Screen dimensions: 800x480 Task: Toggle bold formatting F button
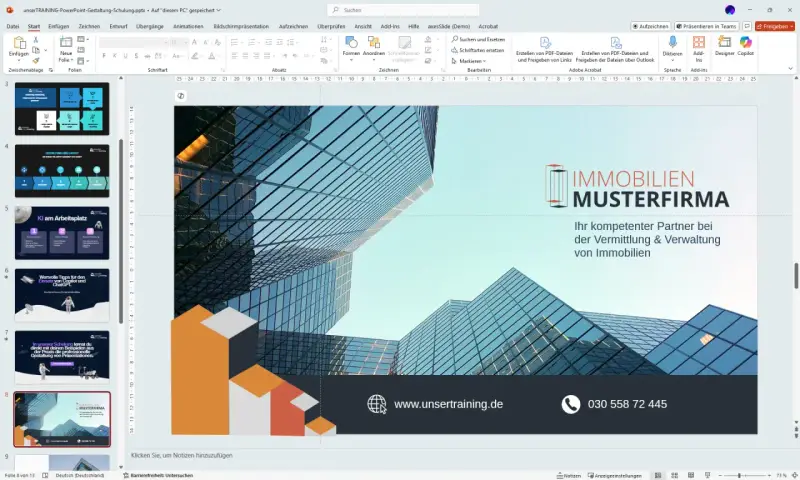[x=104, y=56]
